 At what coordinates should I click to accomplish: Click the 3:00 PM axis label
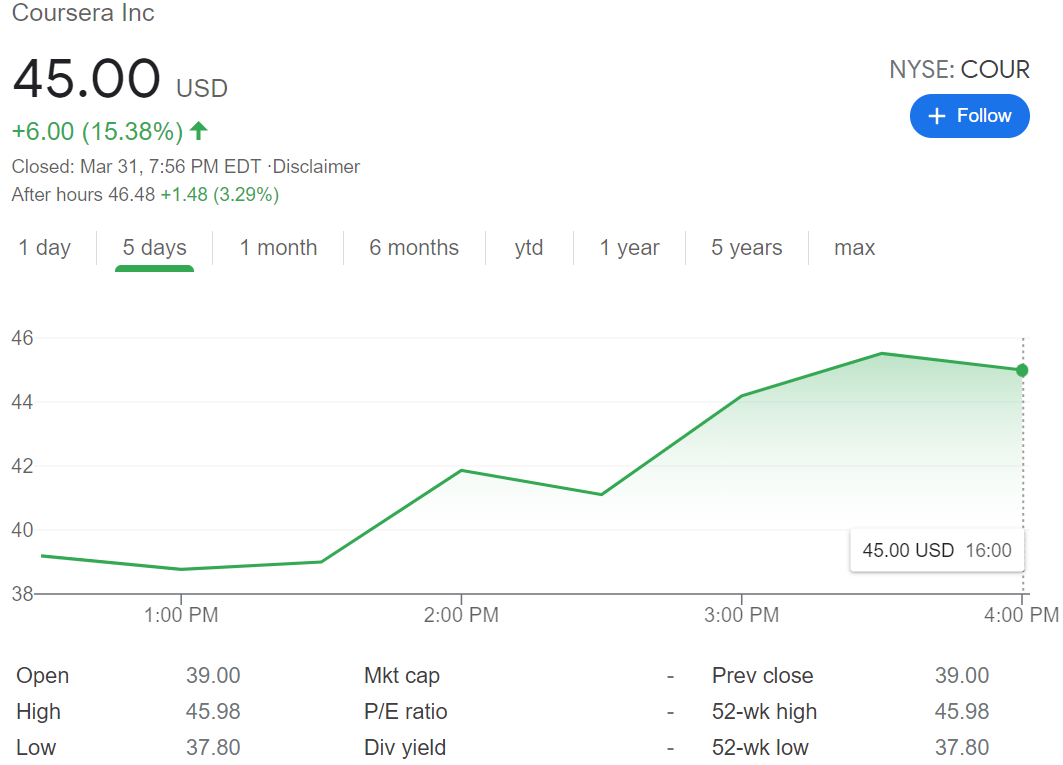(742, 615)
